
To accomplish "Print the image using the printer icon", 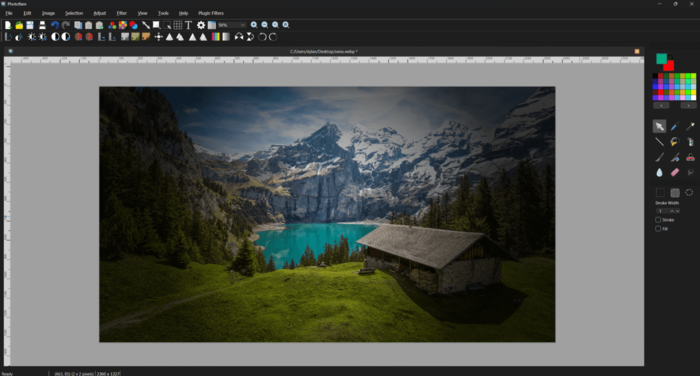I will (x=42, y=25).
